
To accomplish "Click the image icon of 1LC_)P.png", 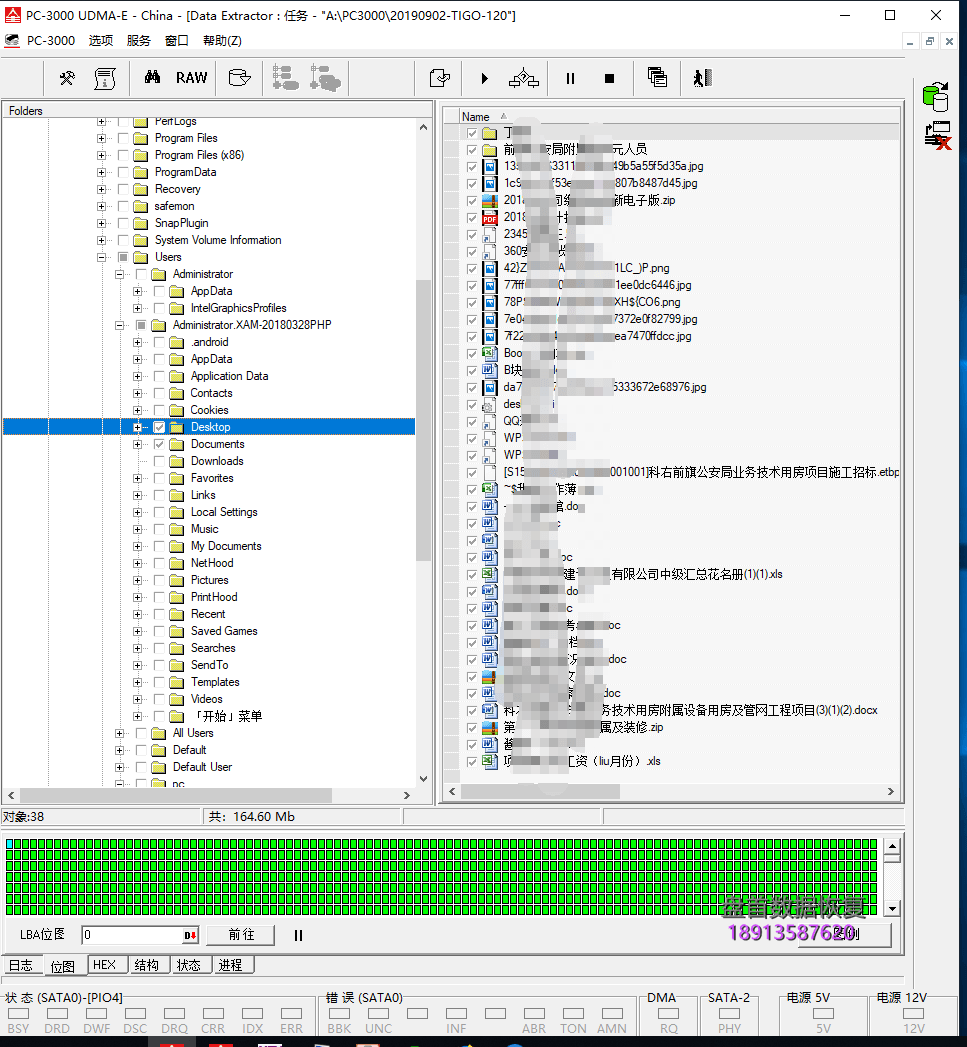I will click(x=490, y=268).
